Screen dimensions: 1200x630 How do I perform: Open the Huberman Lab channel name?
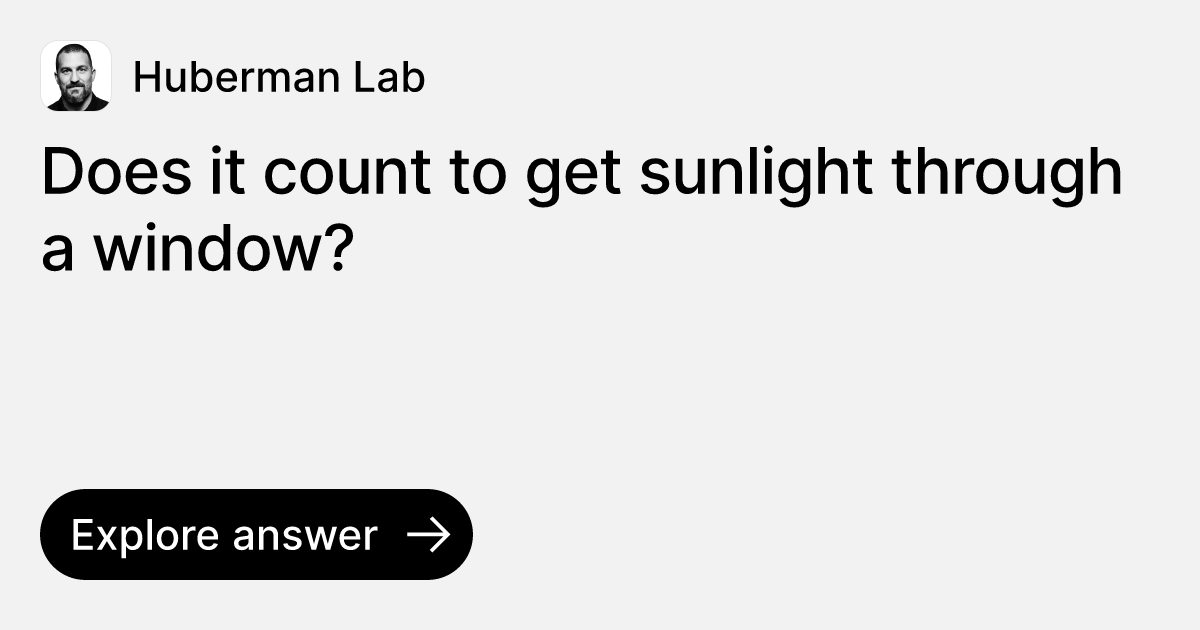coord(279,77)
